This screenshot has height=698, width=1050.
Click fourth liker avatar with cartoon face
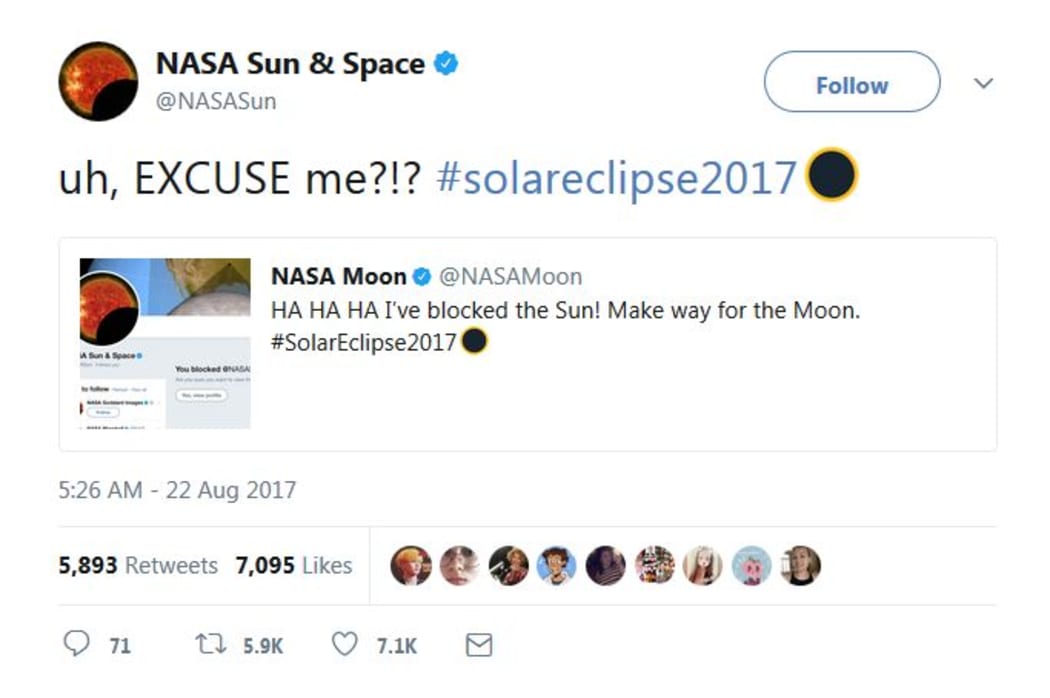(x=556, y=565)
